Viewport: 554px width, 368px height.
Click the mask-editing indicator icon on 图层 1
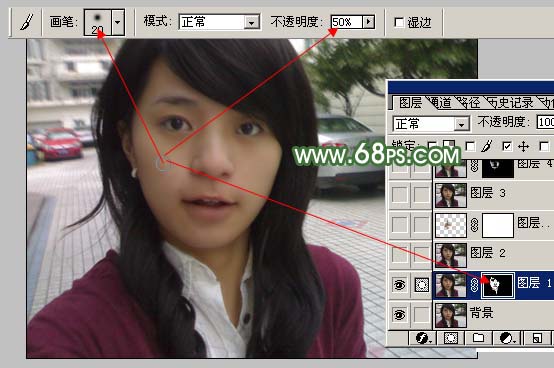422,285
